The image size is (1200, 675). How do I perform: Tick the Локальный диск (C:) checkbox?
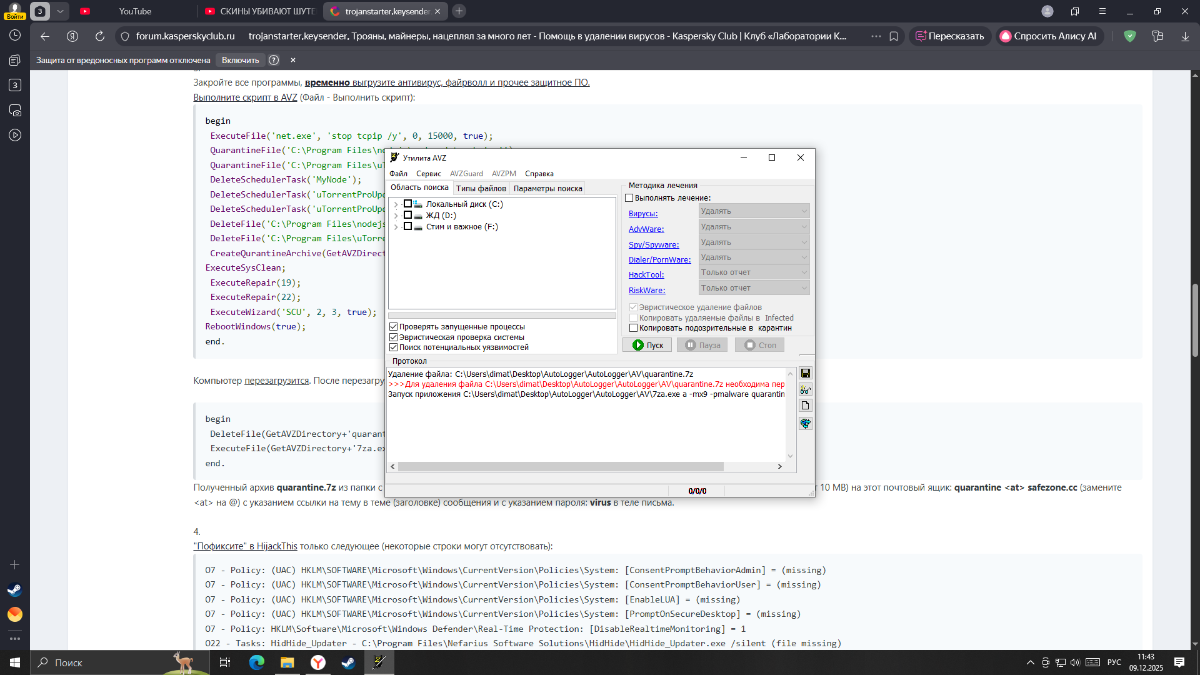pyautogui.click(x=407, y=204)
